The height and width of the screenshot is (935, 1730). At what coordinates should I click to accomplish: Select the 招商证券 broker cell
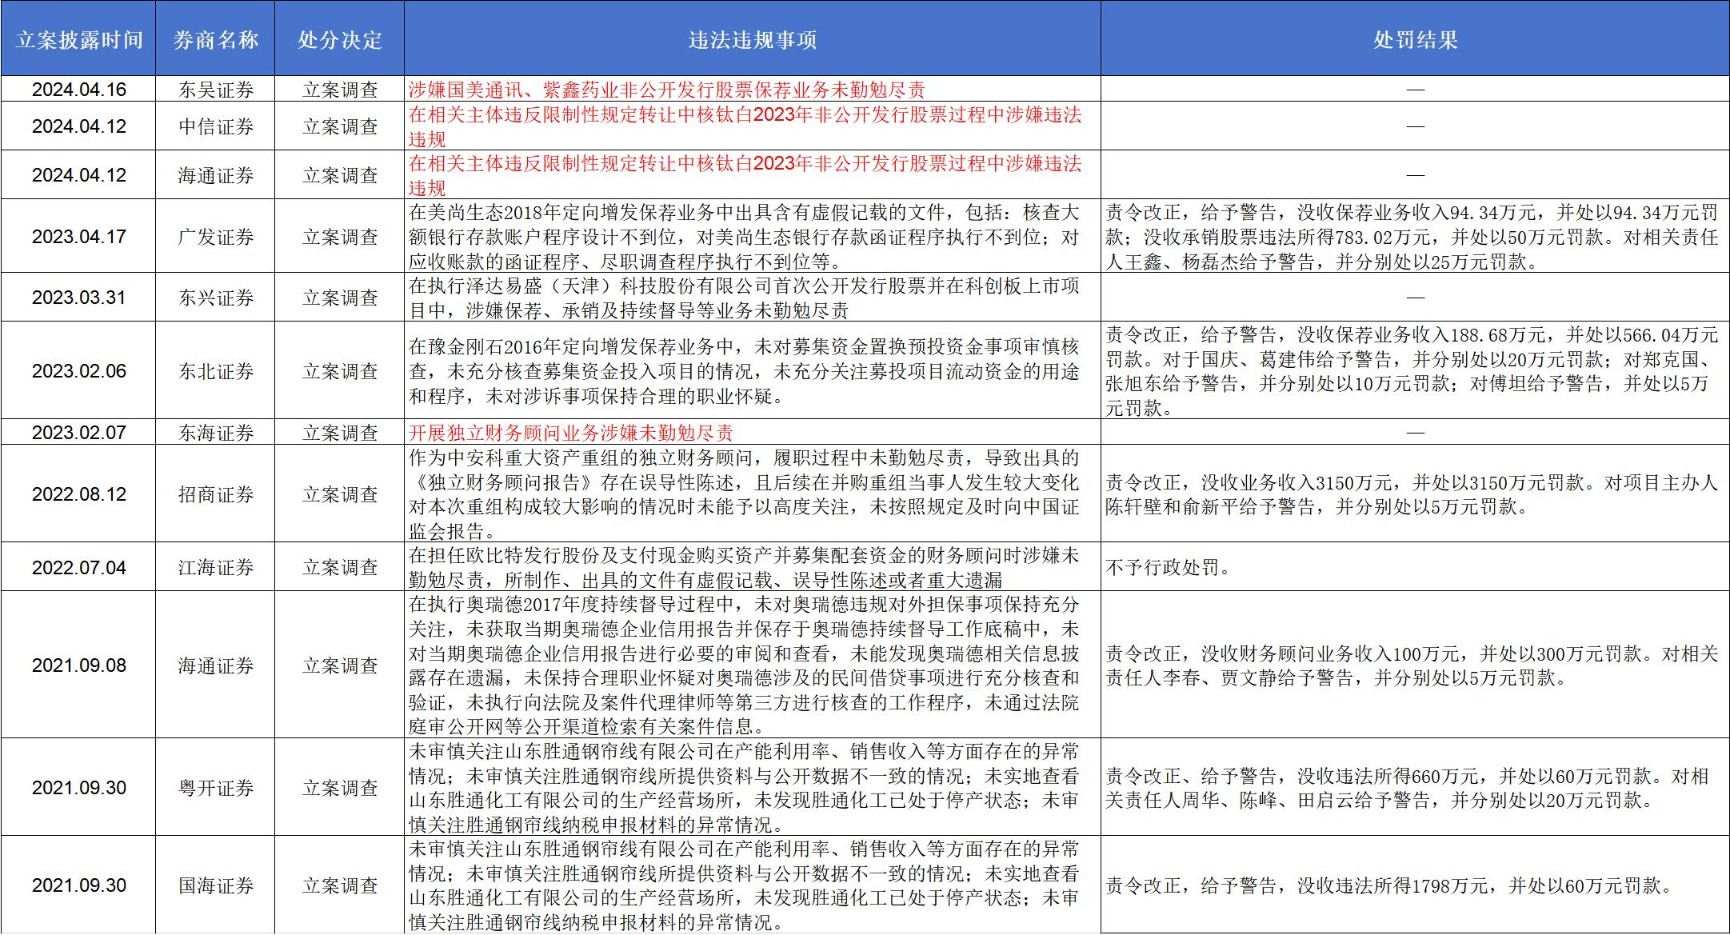pyautogui.click(x=215, y=494)
